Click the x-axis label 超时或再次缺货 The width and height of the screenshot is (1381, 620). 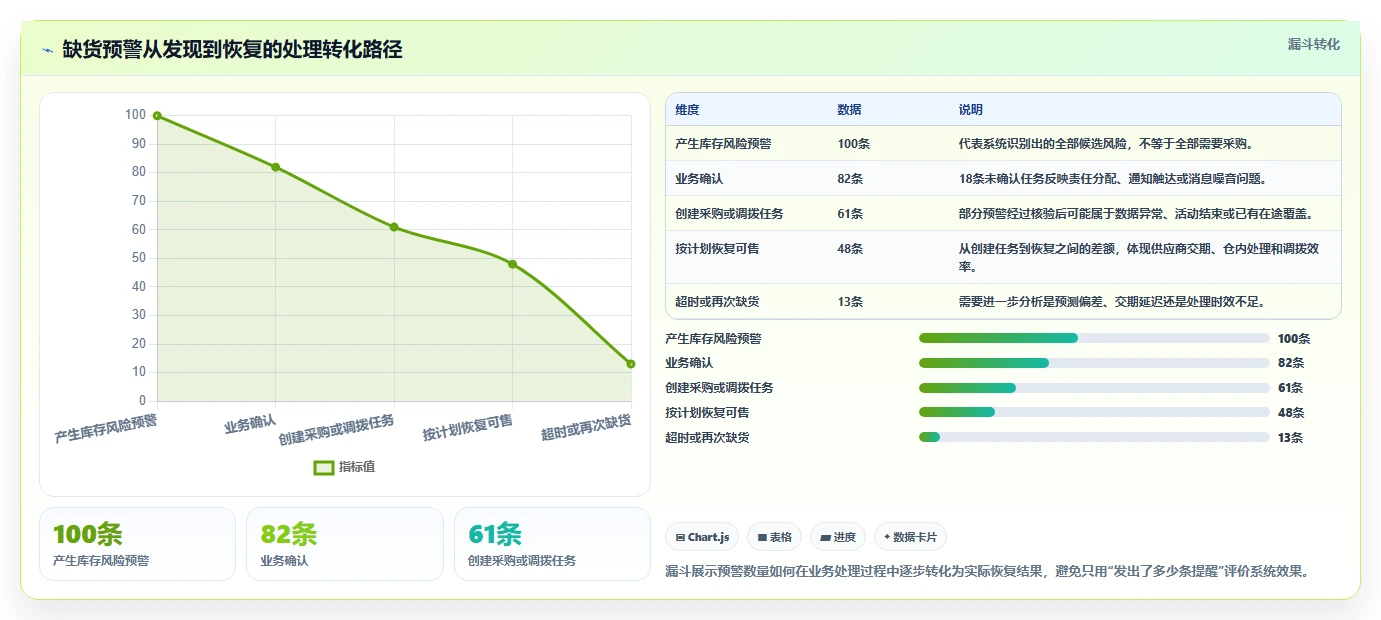pyautogui.click(x=586, y=428)
